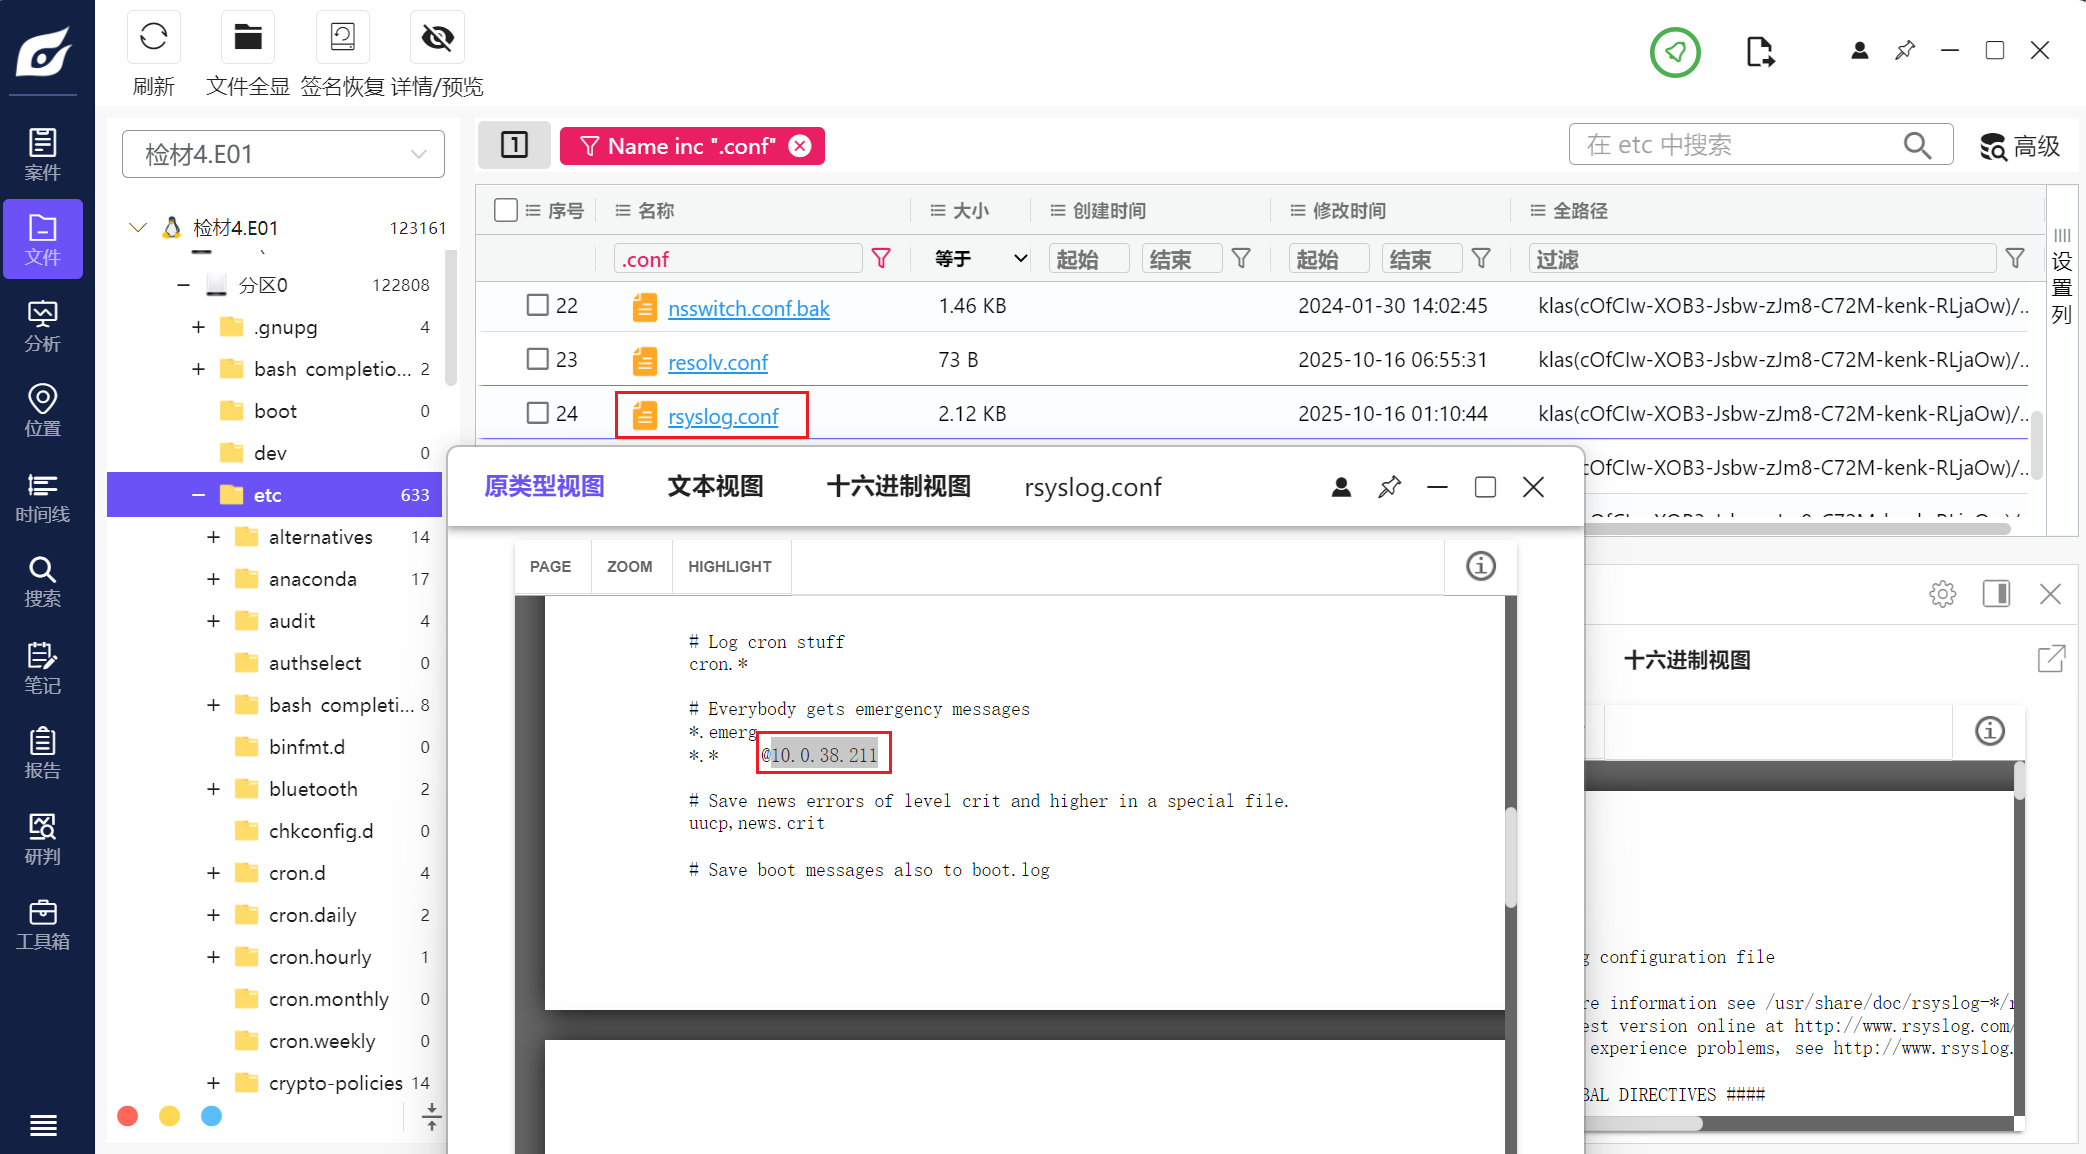Open the 检材4.E01 evidence dropdown

tap(283, 154)
